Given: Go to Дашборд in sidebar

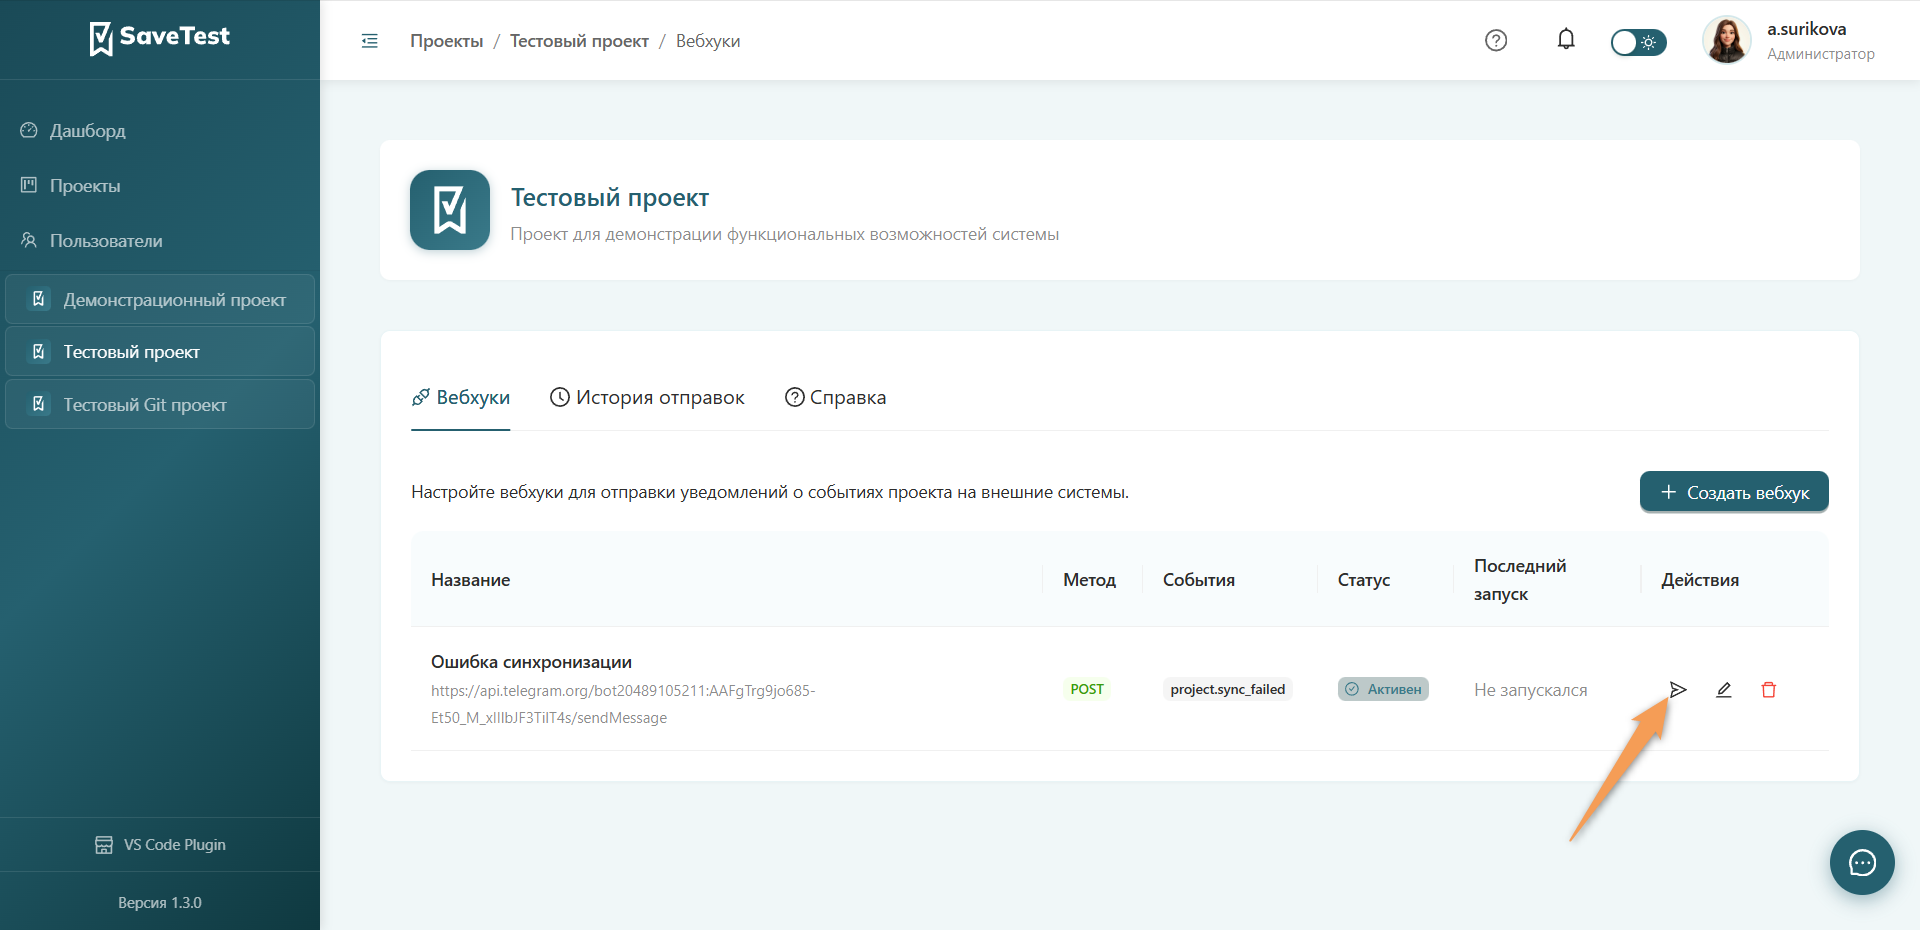Looking at the screenshot, I should tap(160, 131).
